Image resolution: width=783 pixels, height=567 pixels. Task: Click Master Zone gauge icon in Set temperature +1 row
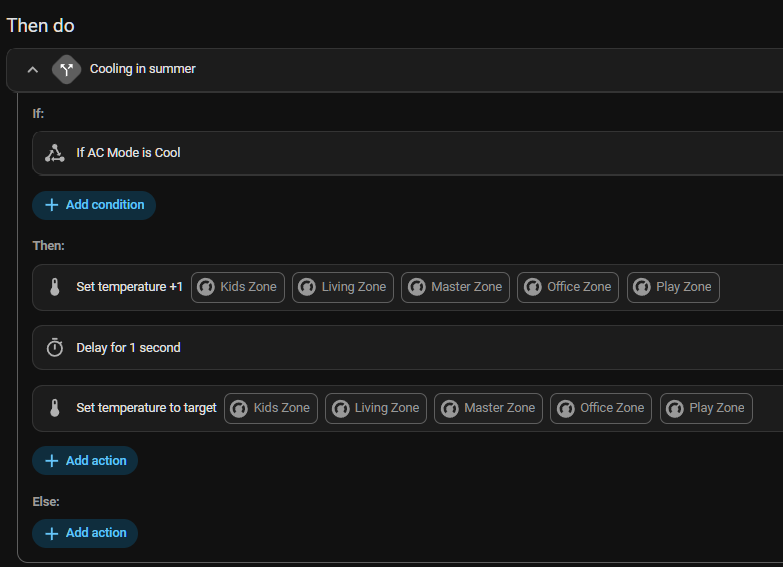[x=416, y=287]
